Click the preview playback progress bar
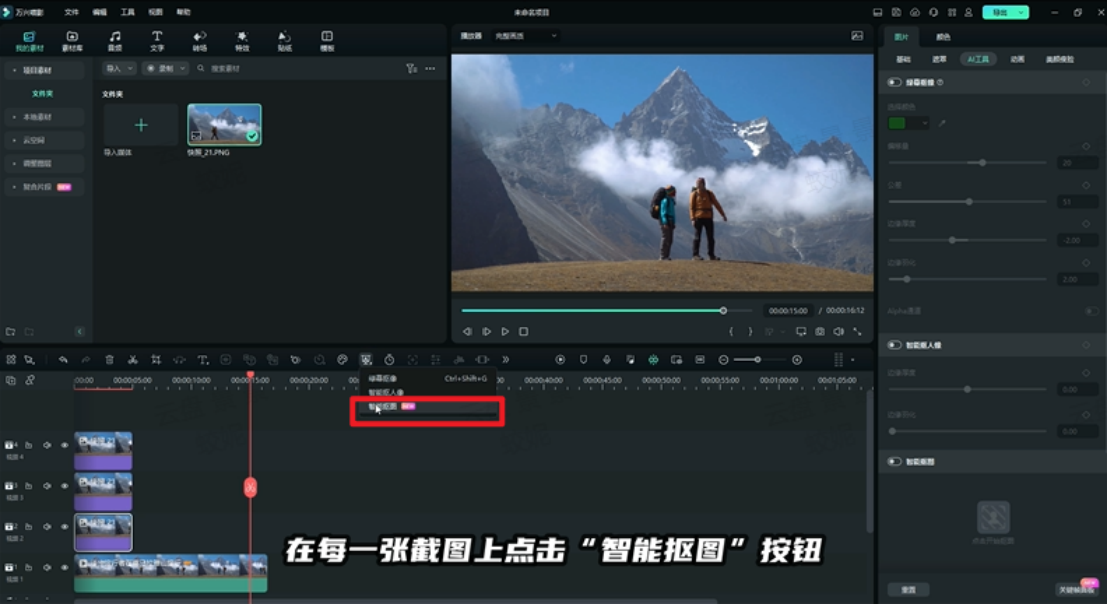The width and height of the screenshot is (1108, 605). (x=607, y=310)
